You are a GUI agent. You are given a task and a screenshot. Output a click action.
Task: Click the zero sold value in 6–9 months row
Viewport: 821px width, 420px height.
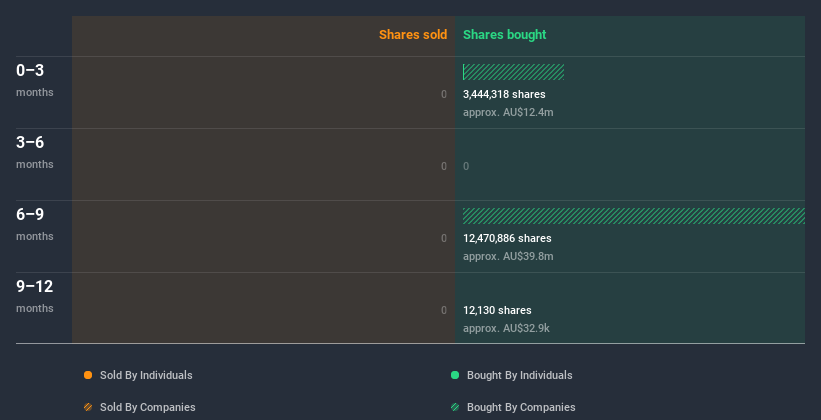[x=444, y=238]
